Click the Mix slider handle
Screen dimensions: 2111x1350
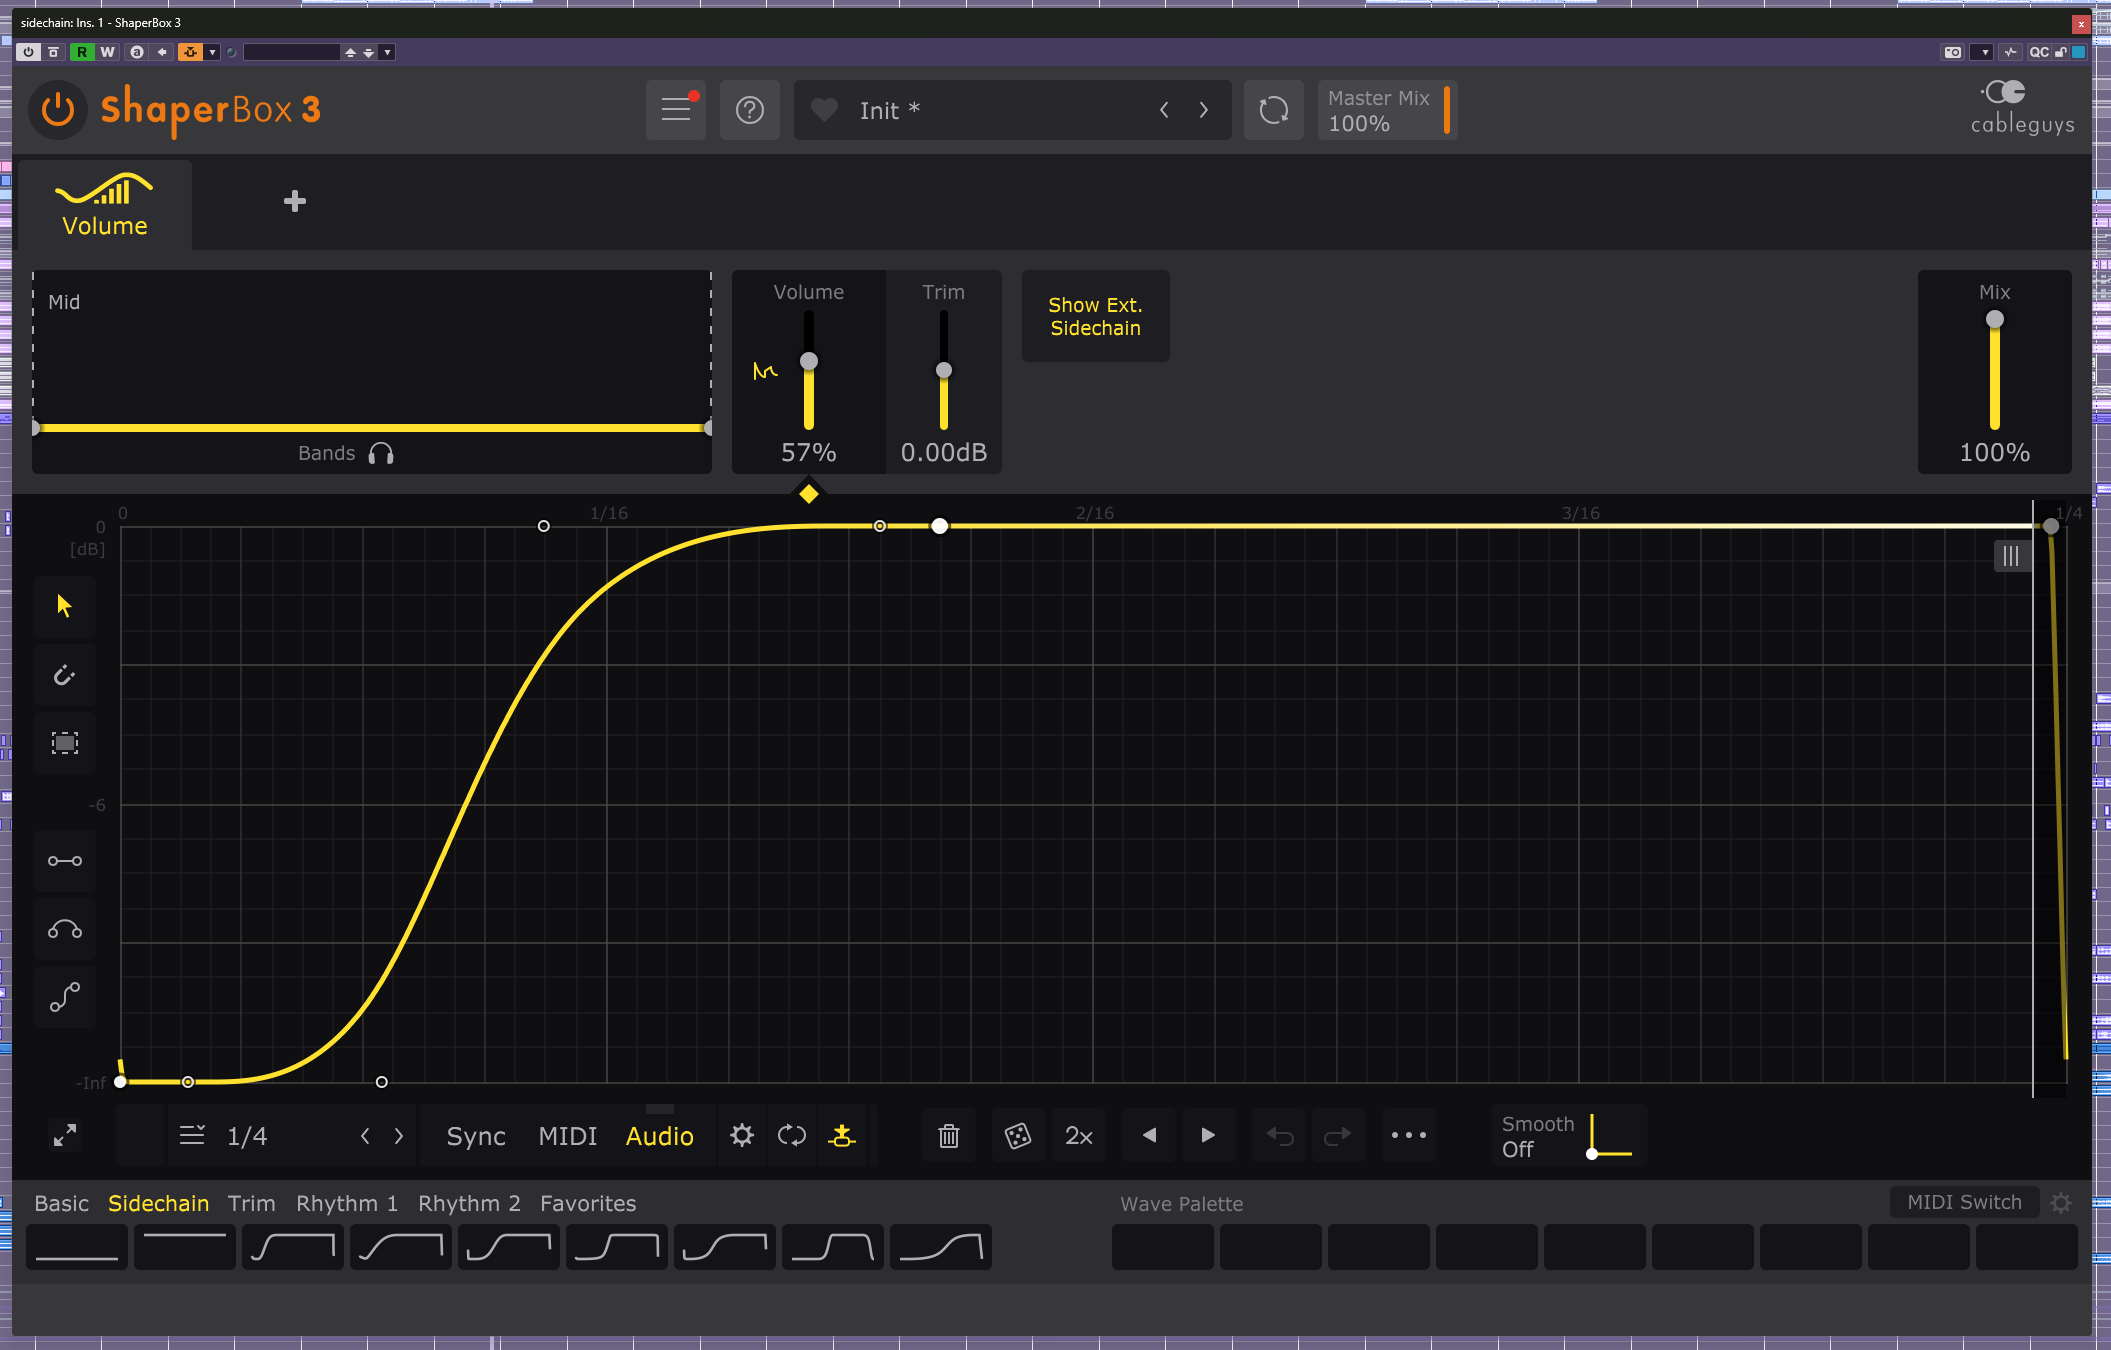pos(1994,319)
